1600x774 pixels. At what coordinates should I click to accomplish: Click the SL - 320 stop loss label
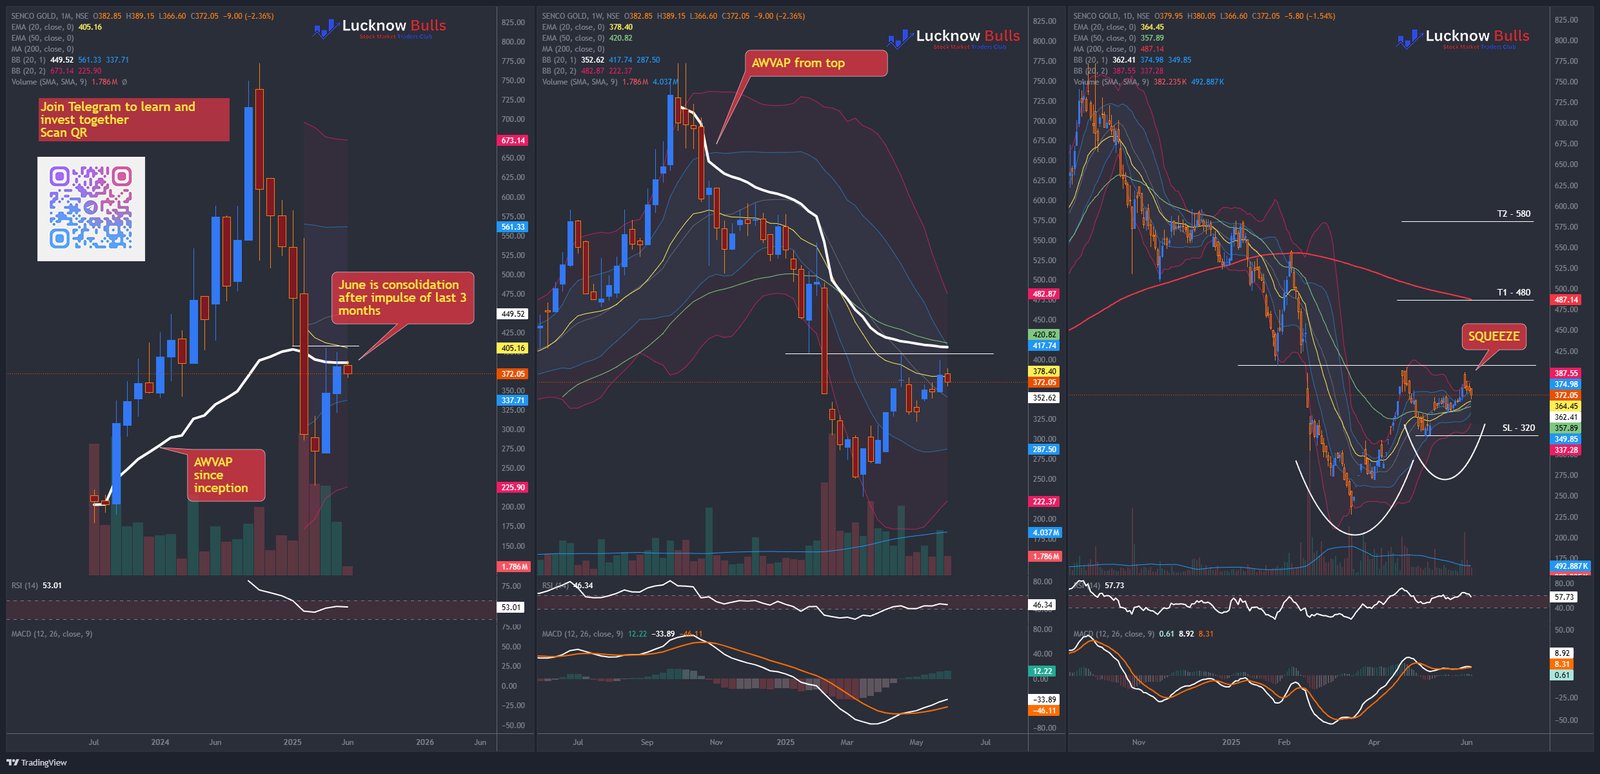pyautogui.click(x=1518, y=428)
